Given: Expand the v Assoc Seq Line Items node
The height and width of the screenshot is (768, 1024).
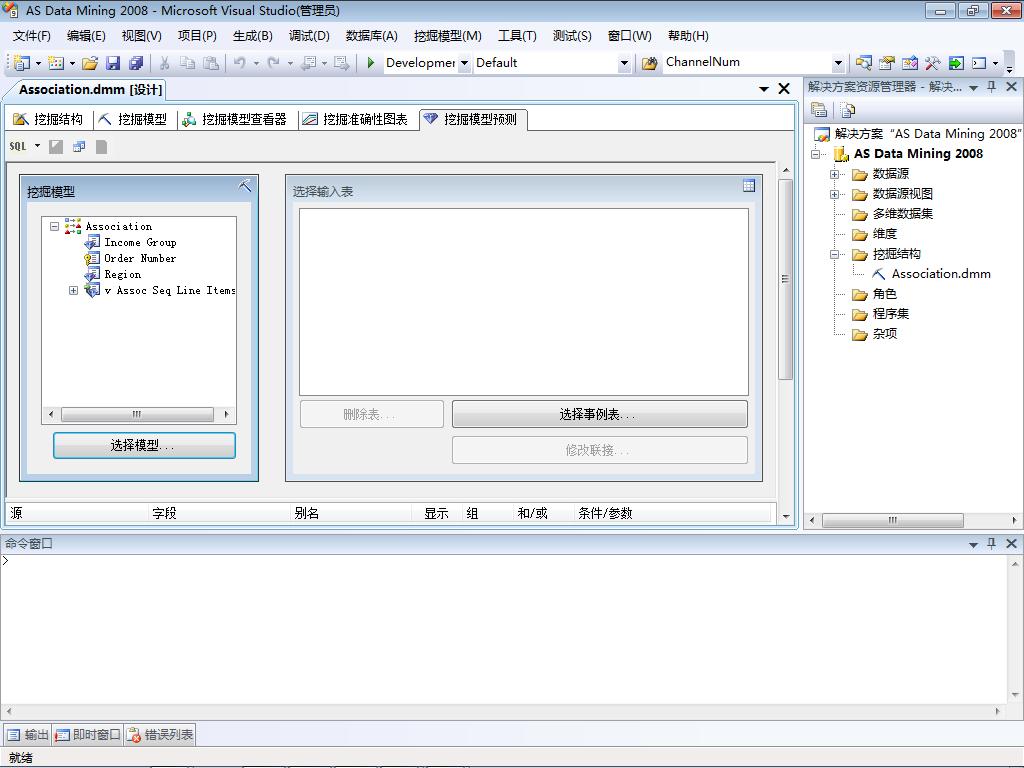Looking at the screenshot, I should (x=73, y=291).
